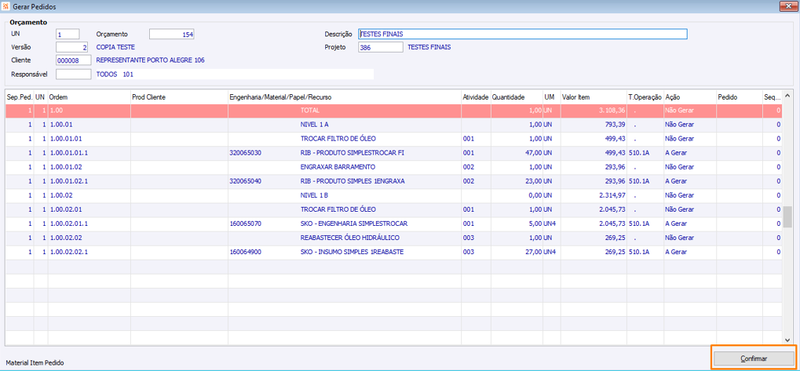The image size is (800, 371).
Task: Click material code 320065030
Action: (245, 153)
